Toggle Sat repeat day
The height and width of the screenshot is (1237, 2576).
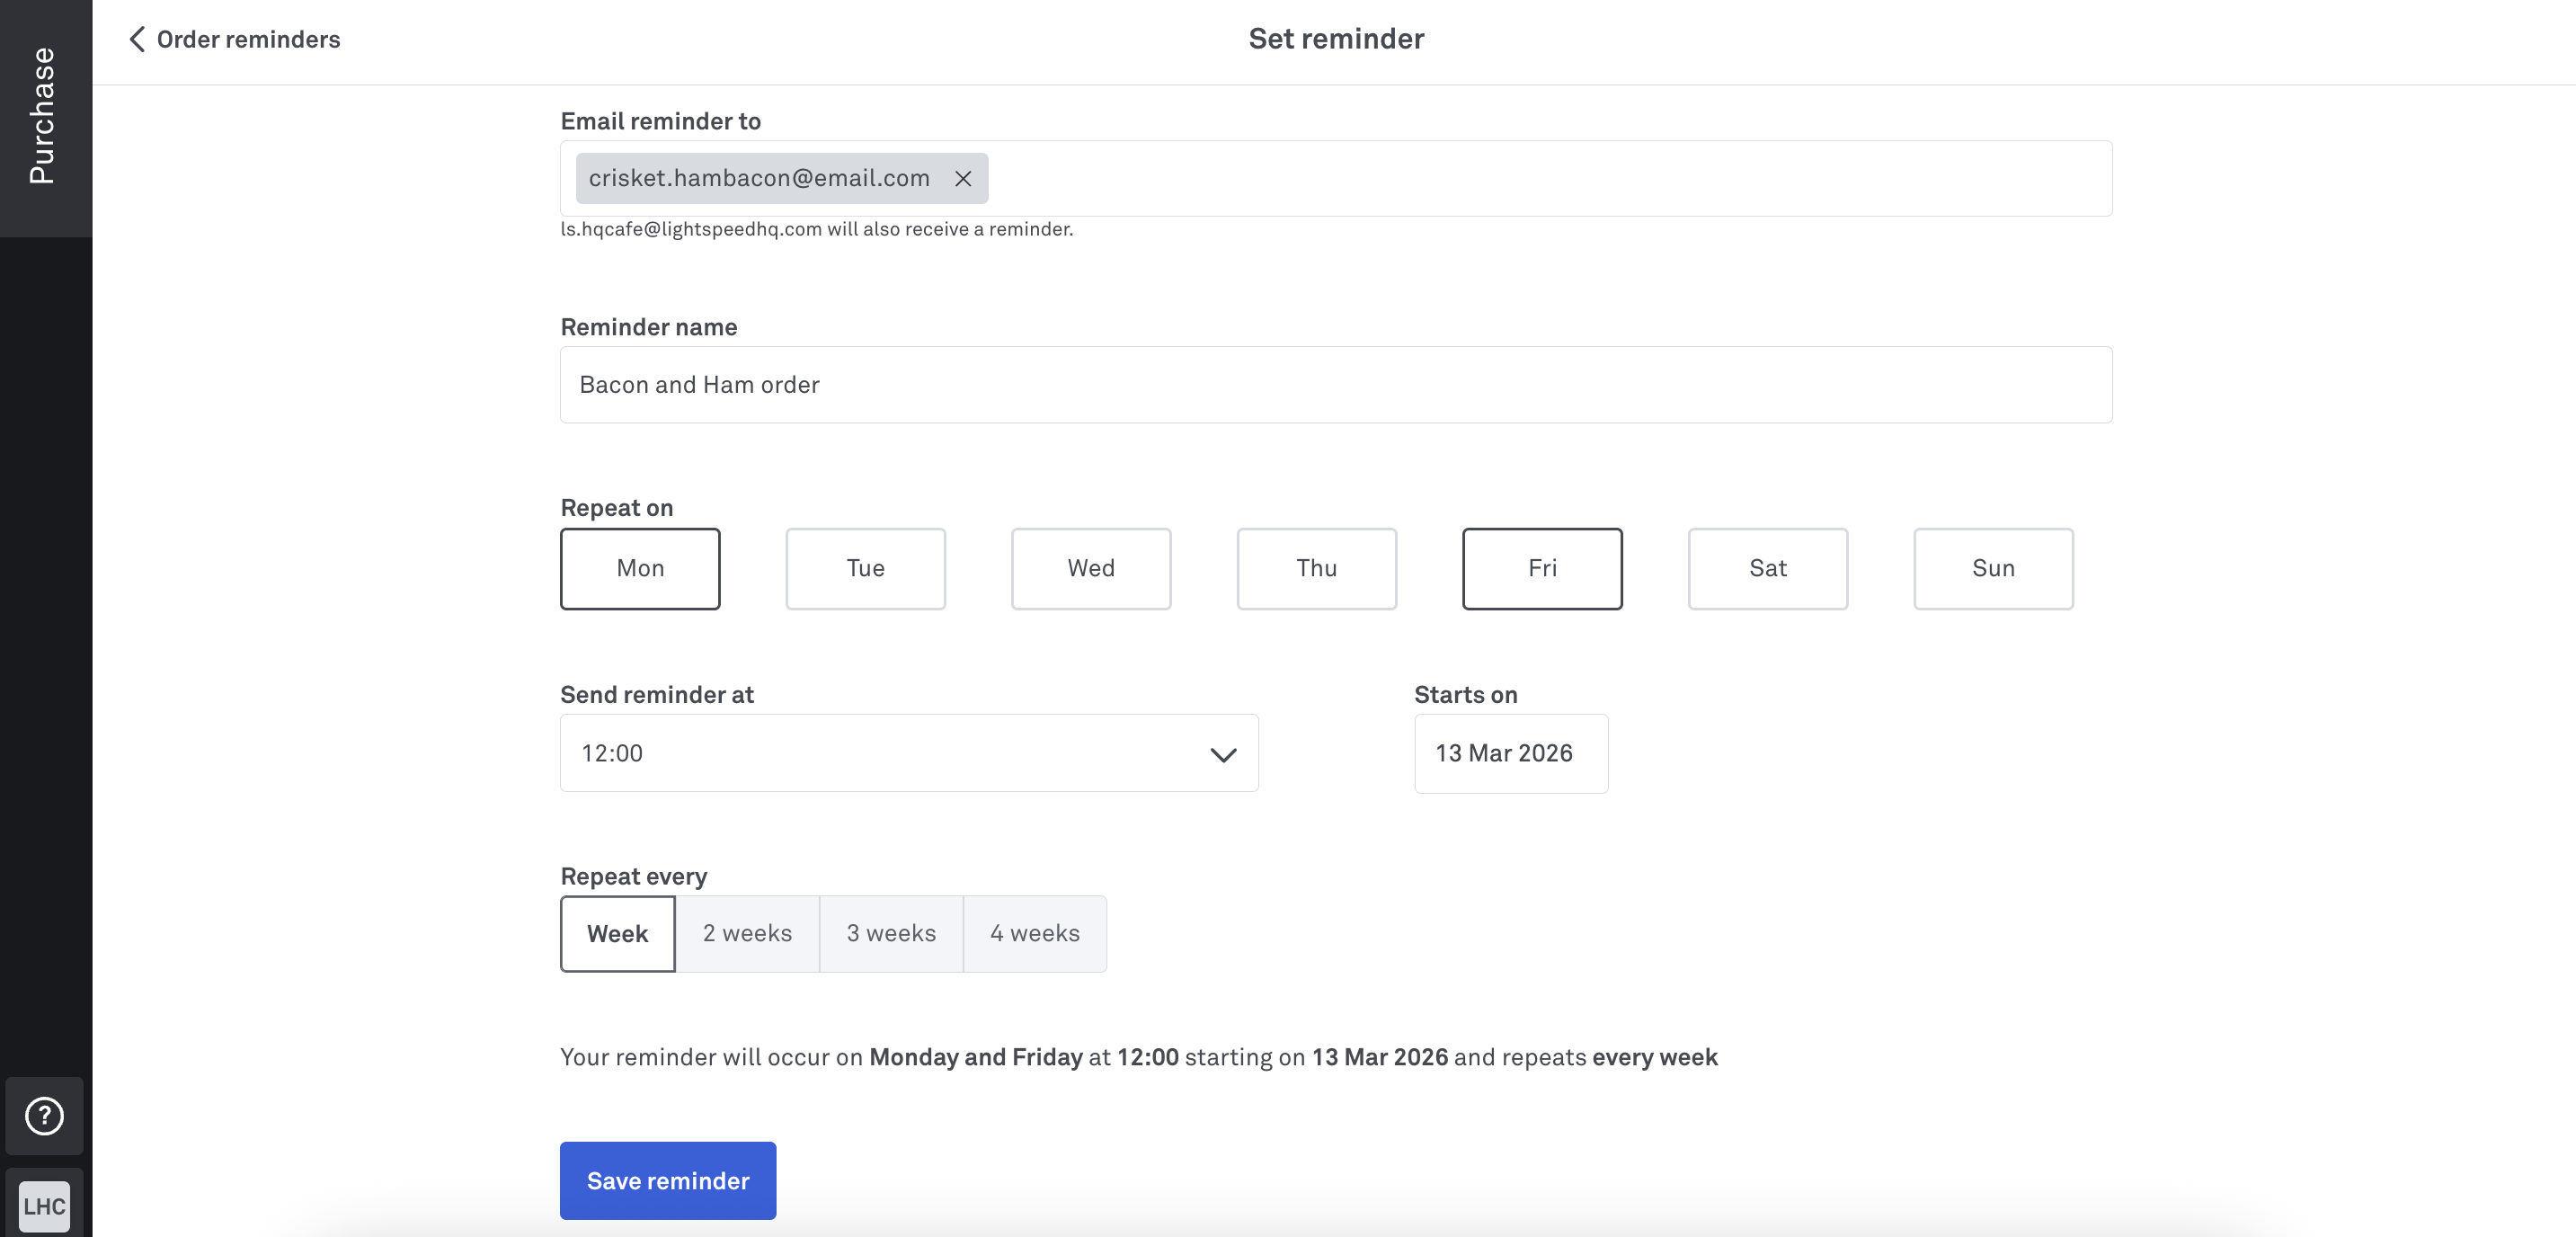pyautogui.click(x=1768, y=568)
